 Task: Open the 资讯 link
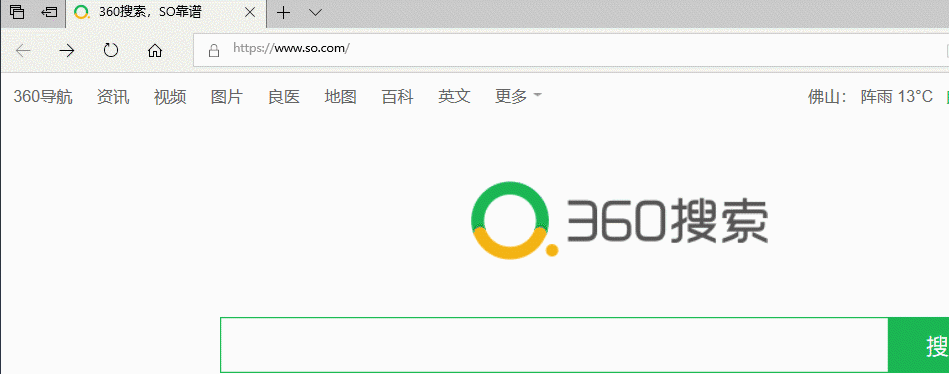(x=113, y=97)
